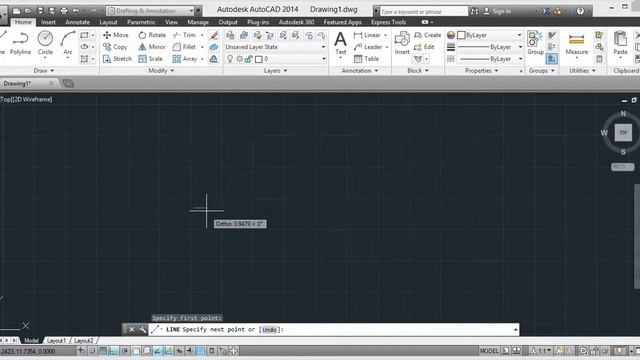Click the Array tool
Image resolution: width=640 pixels, height=360 pixels.
184,59
